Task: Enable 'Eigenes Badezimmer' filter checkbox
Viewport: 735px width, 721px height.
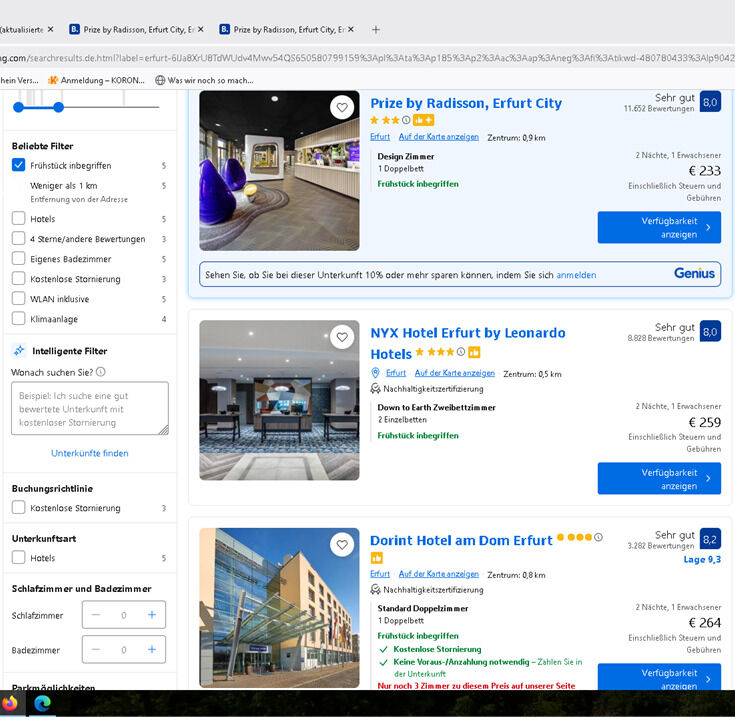Action: click(19, 259)
